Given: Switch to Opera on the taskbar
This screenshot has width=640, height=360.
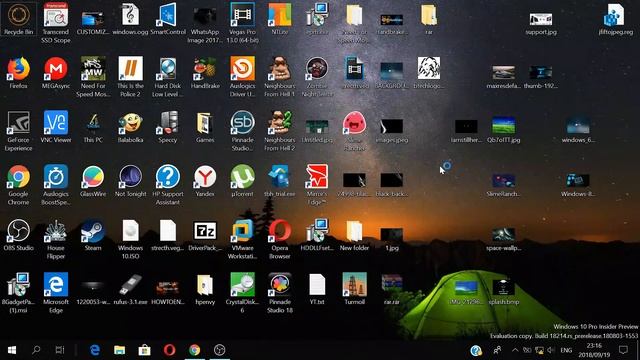Looking at the screenshot, I should pos(169,350).
